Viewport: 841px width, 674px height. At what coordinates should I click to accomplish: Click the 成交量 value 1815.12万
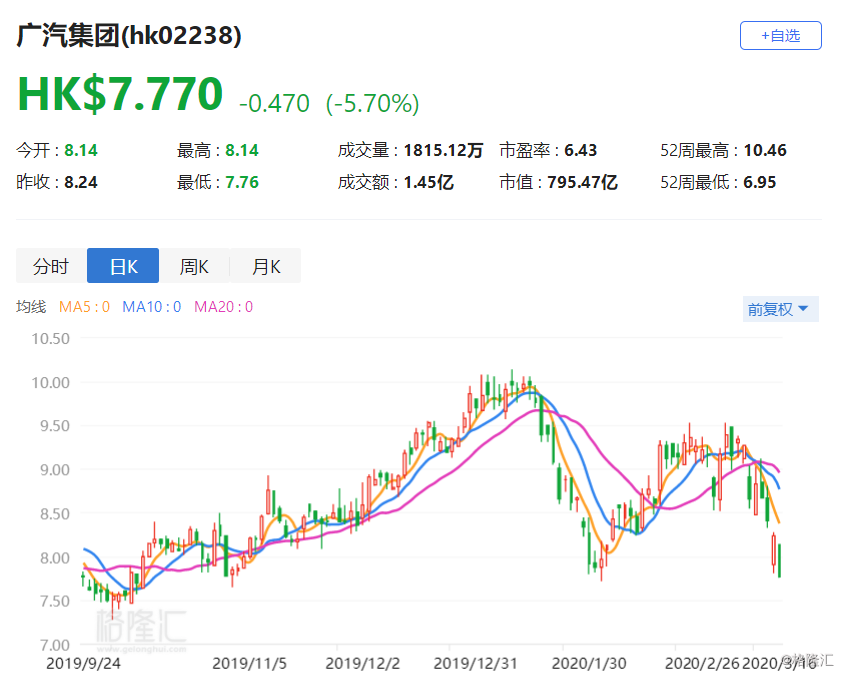[x=443, y=150]
